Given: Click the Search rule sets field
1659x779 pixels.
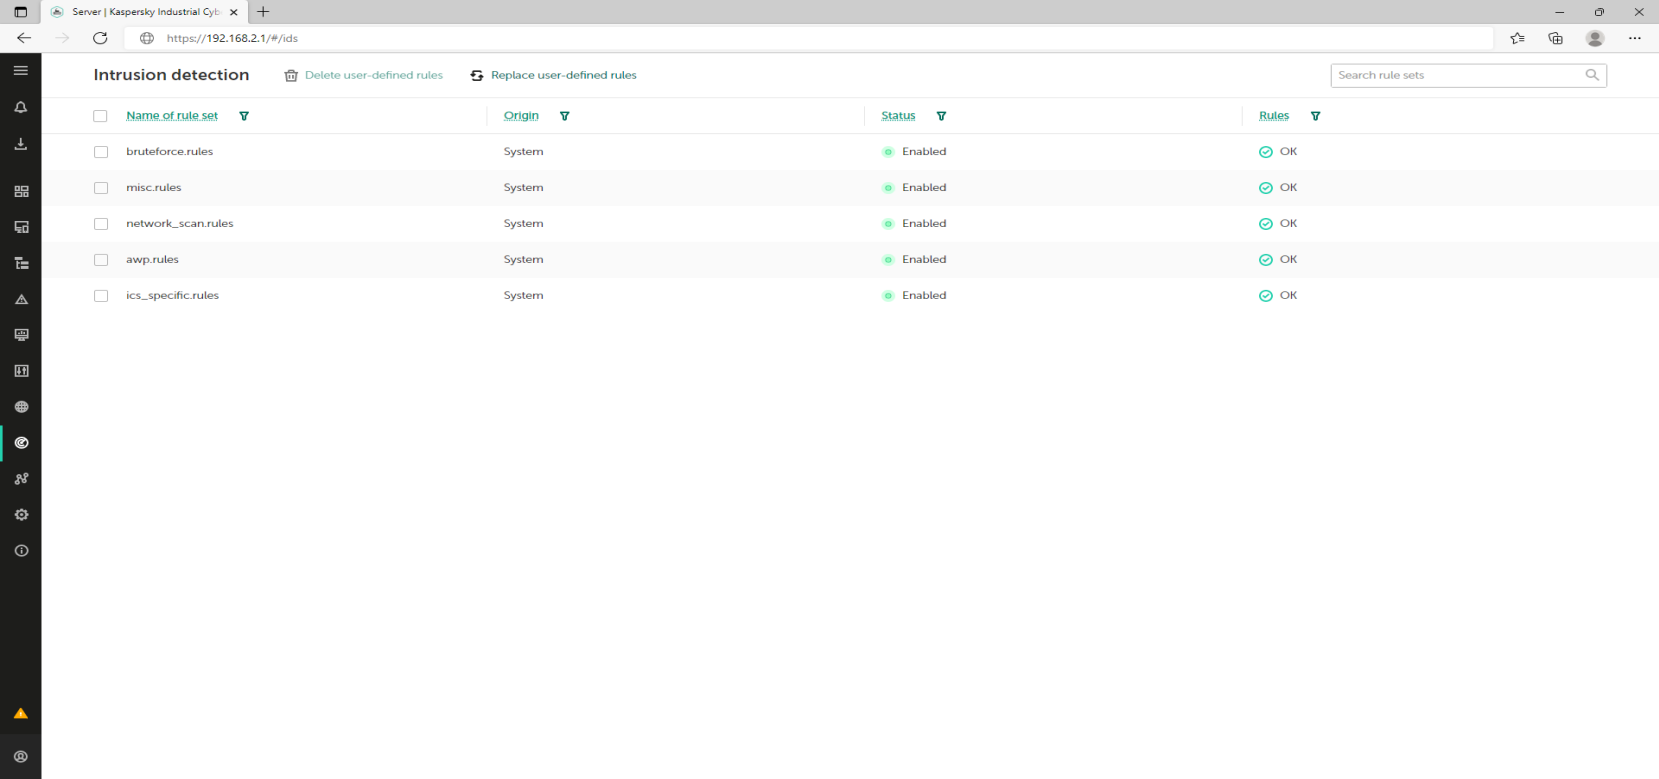Looking at the screenshot, I should click(x=1458, y=75).
